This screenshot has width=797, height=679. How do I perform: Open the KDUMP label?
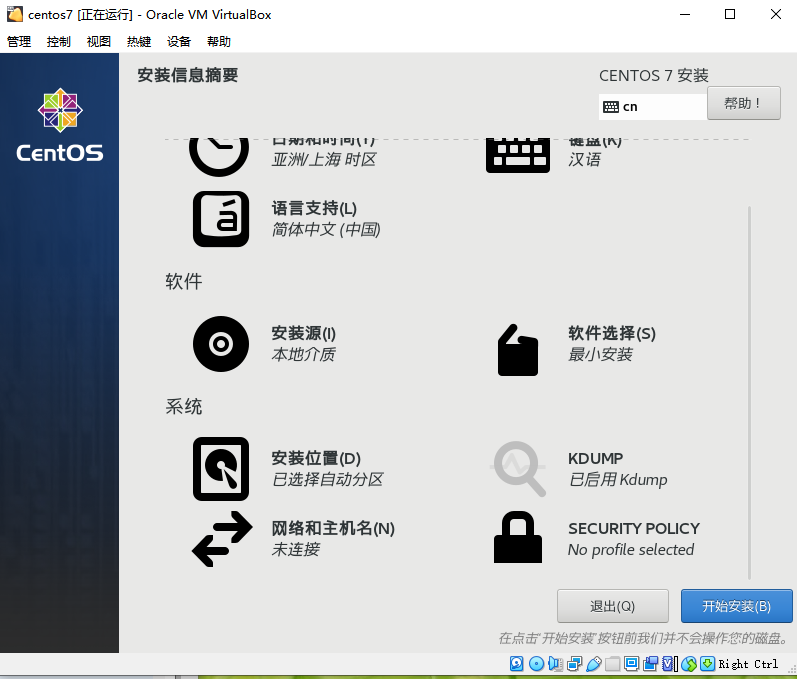pyautogui.click(x=595, y=458)
